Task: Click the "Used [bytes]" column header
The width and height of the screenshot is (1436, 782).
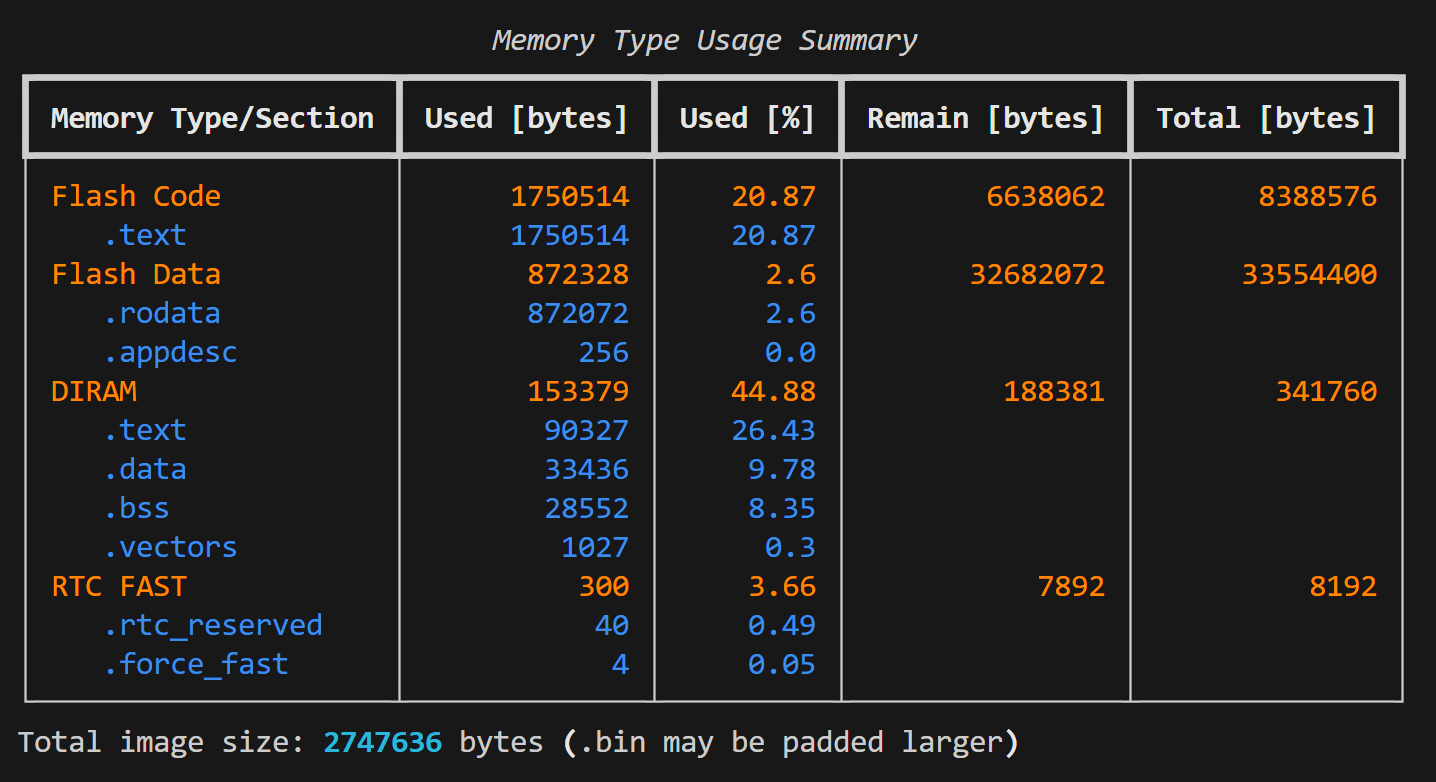Action: click(x=527, y=118)
